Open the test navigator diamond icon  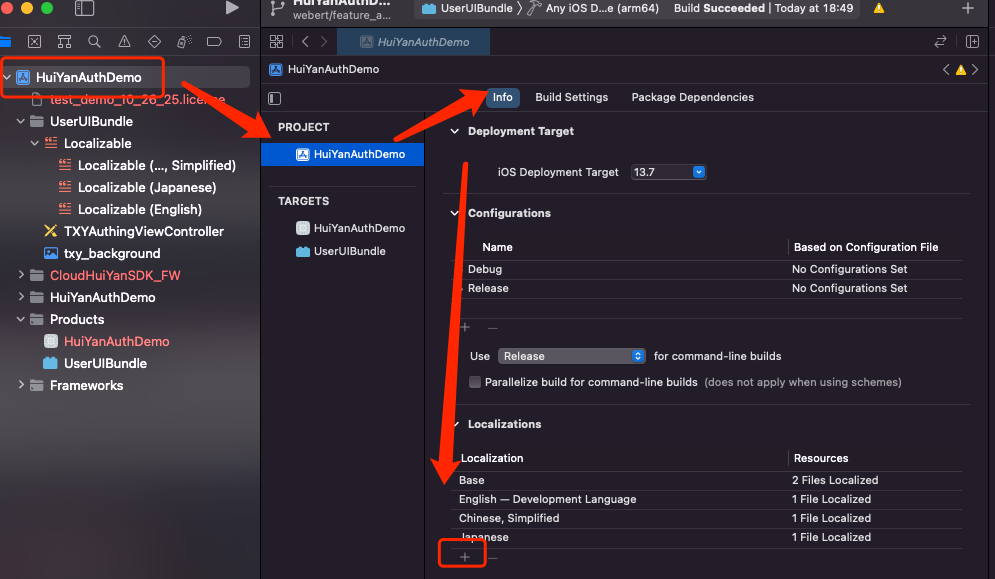click(x=154, y=42)
